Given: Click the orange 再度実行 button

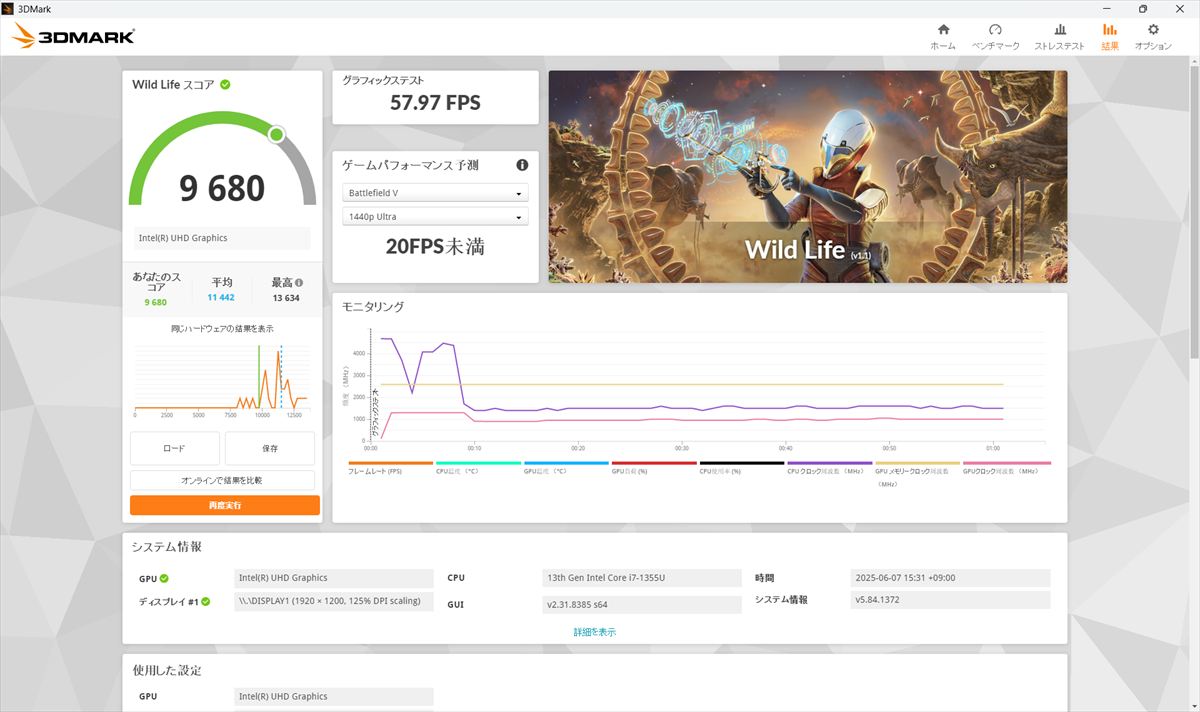Looking at the screenshot, I should (x=225, y=506).
